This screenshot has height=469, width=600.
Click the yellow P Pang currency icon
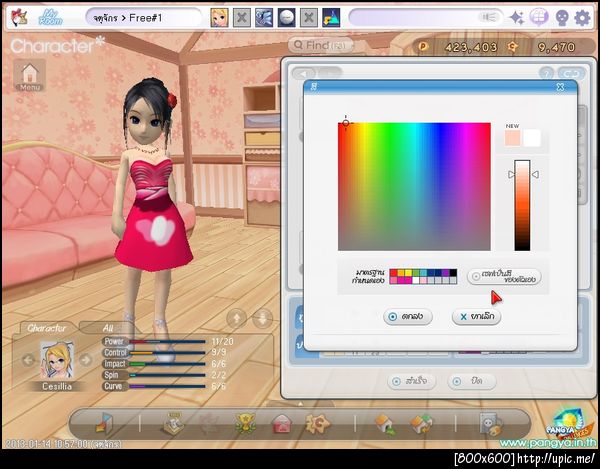[x=423, y=47]
